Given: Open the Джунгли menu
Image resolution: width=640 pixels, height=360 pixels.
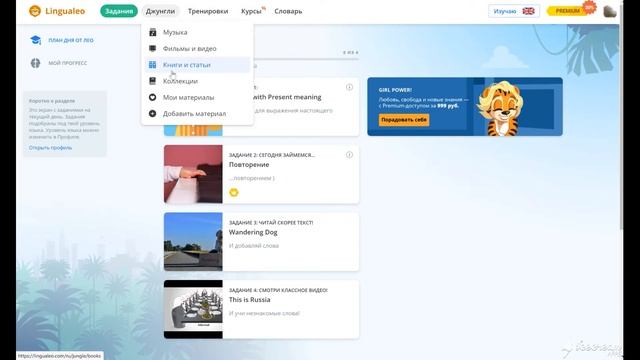Looking at the screenshot, I should pos(160,11).
